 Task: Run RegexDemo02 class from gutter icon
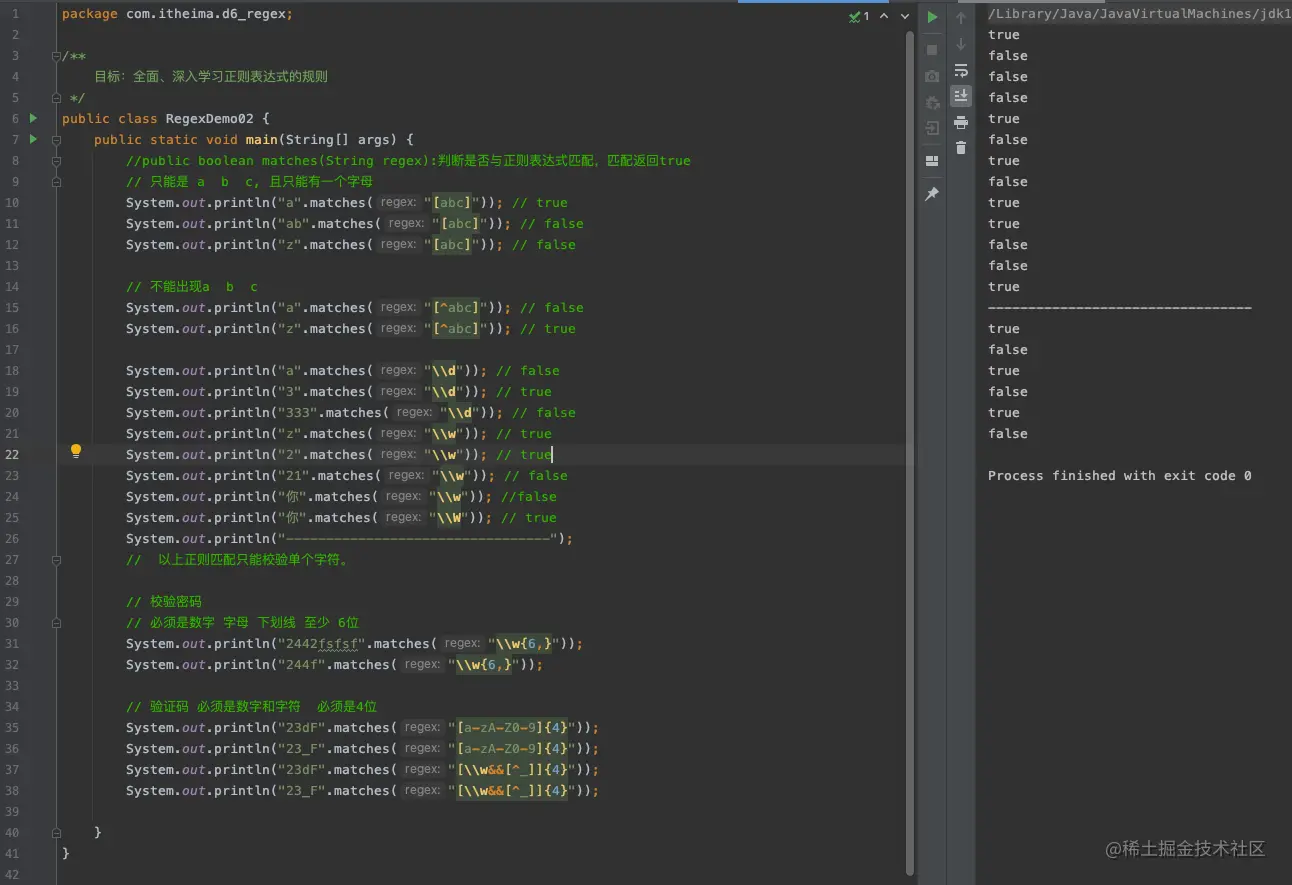click(33, 118)
